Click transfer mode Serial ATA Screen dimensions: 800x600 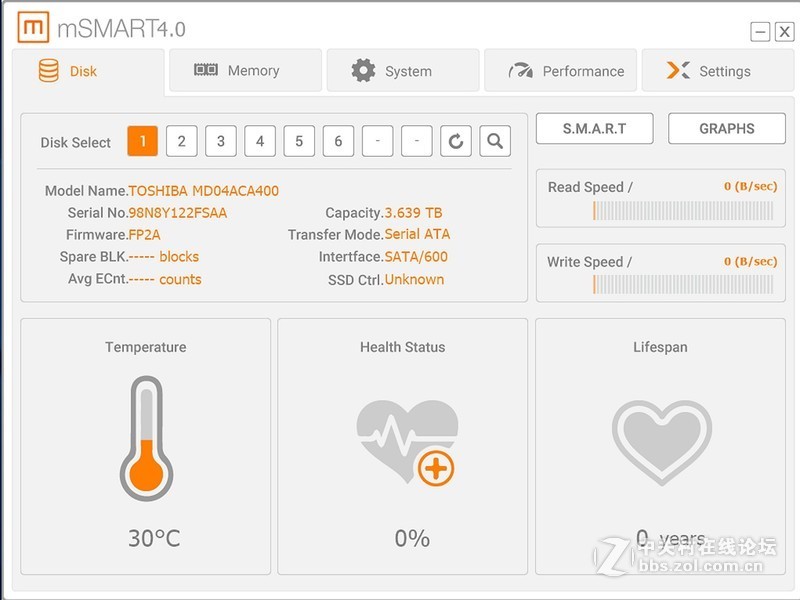coord(417,234)
